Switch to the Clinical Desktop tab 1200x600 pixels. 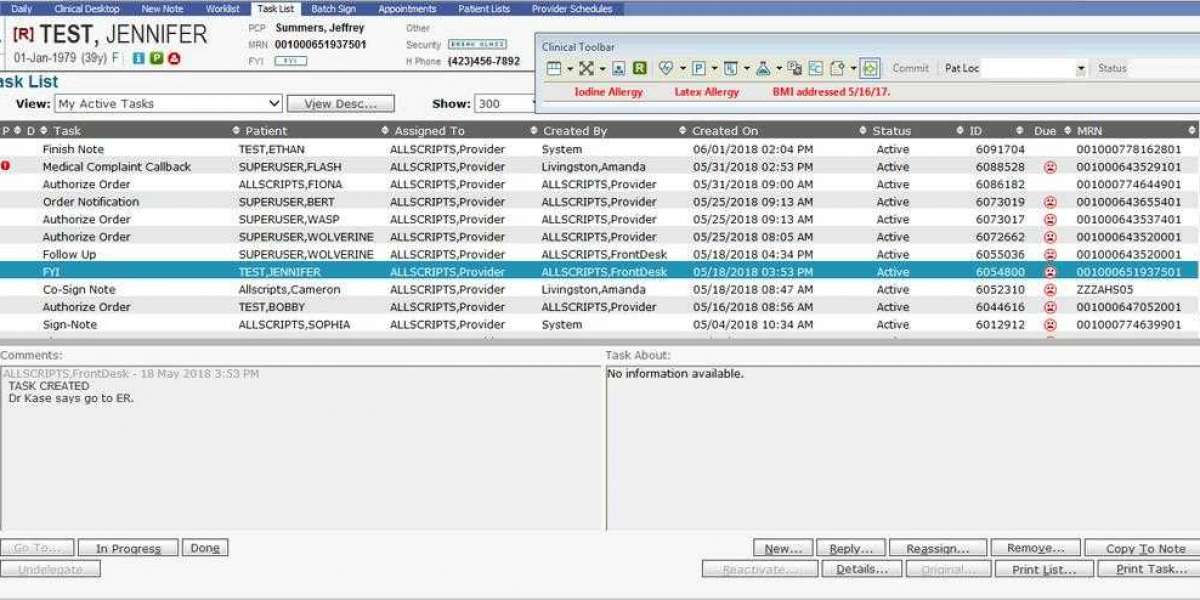tap(87, 8)
